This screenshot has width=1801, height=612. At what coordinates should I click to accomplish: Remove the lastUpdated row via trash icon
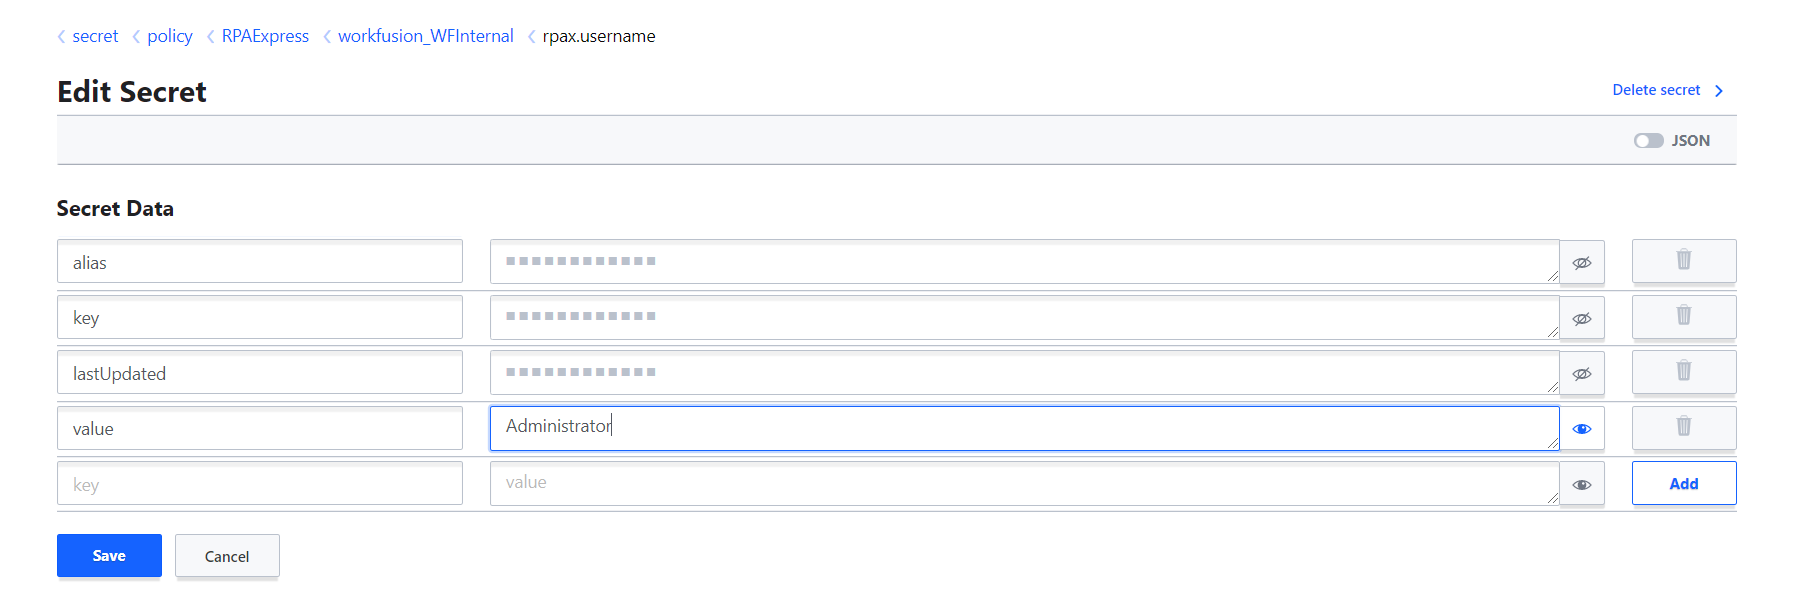point(1684,372)
